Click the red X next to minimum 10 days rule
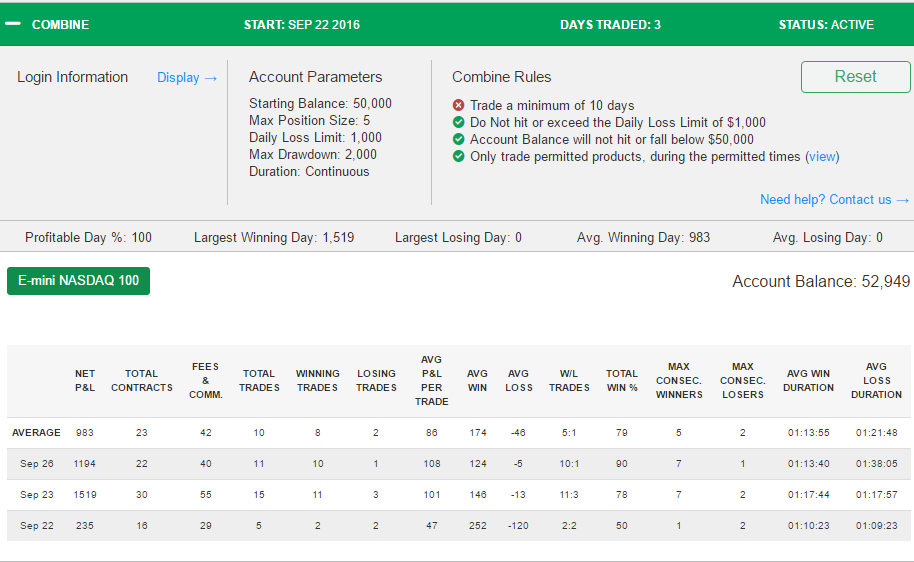 coord(459,105)
